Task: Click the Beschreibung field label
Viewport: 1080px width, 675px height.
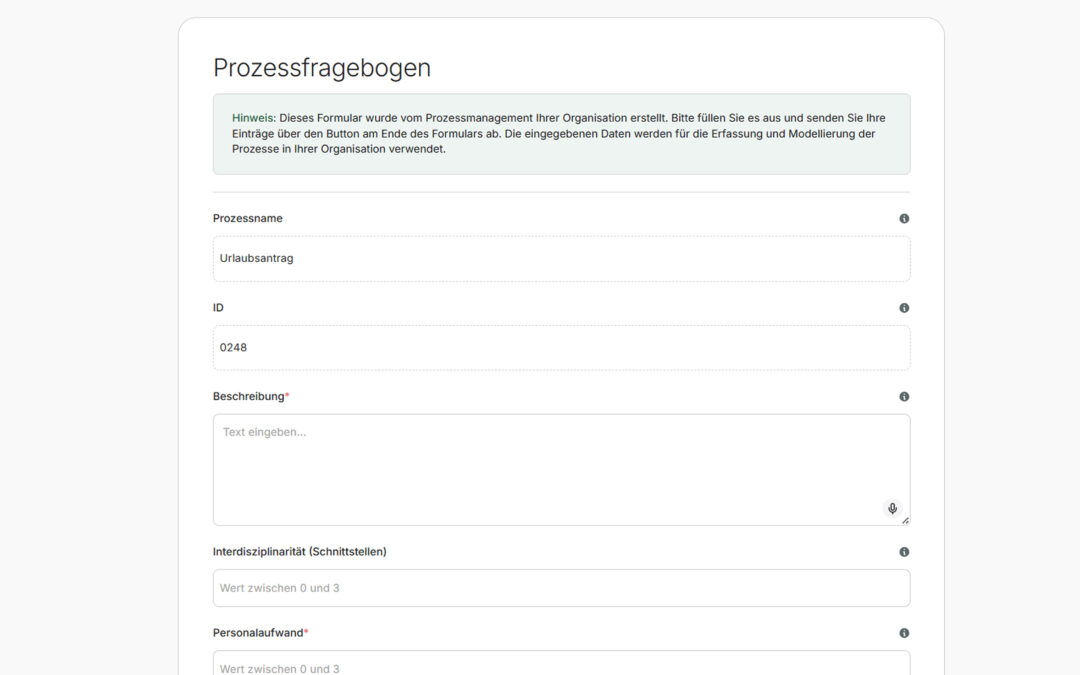Action: 249,397
